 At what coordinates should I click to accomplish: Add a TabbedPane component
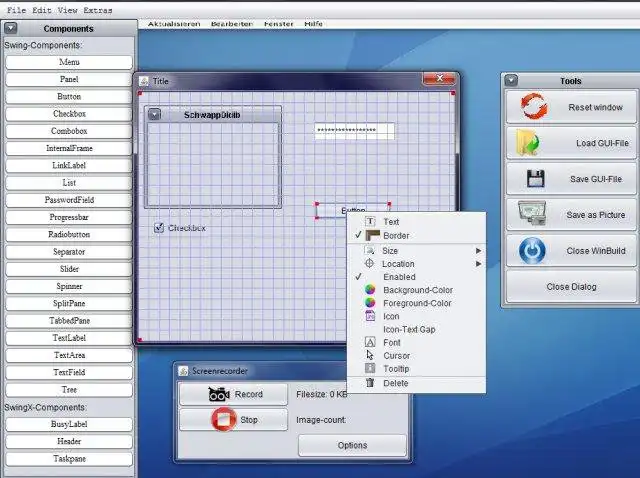69,320
